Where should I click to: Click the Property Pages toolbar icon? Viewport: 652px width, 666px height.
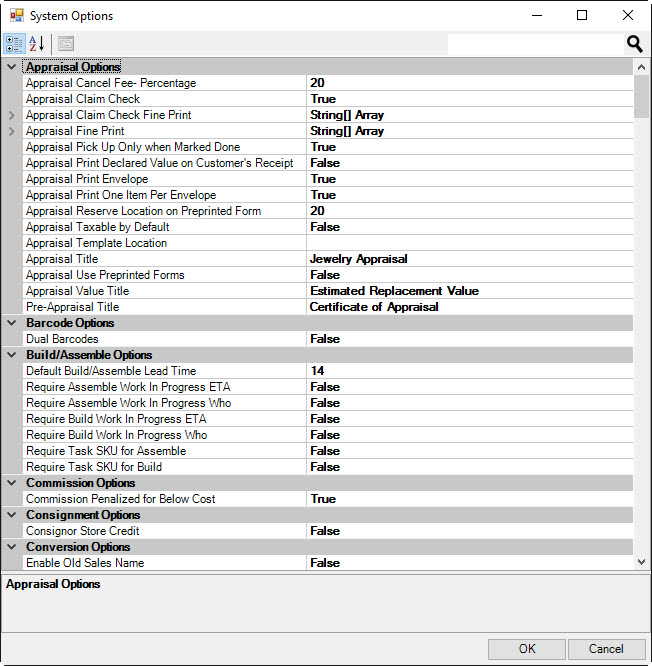point(66,44)
